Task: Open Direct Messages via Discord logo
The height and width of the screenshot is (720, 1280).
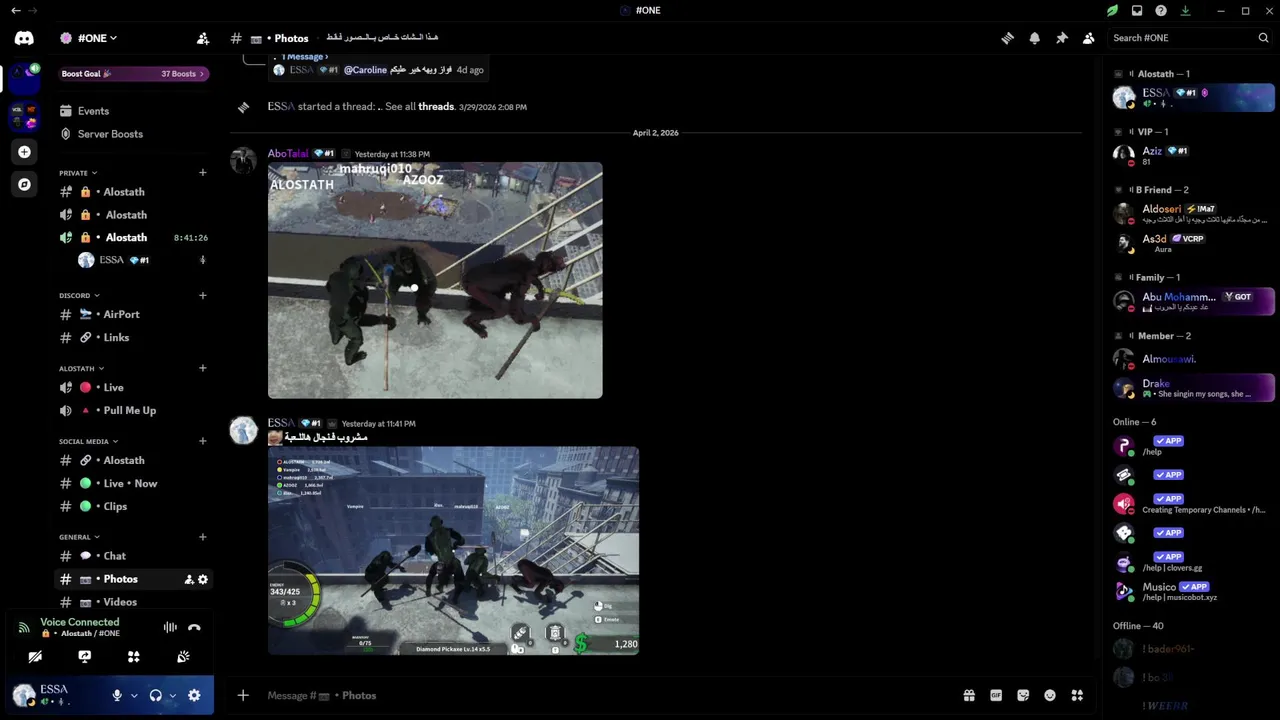Action: point(24,38)
